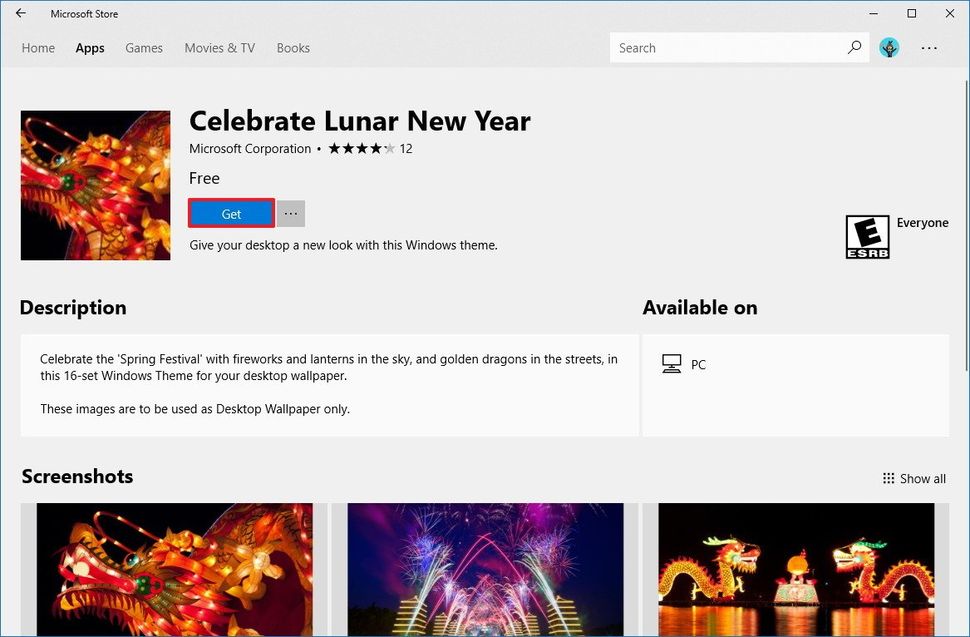This screenshot has width=970, height=637.
Task: Open the ellipsis options next to Get button
Action: (x=290, y=213)
